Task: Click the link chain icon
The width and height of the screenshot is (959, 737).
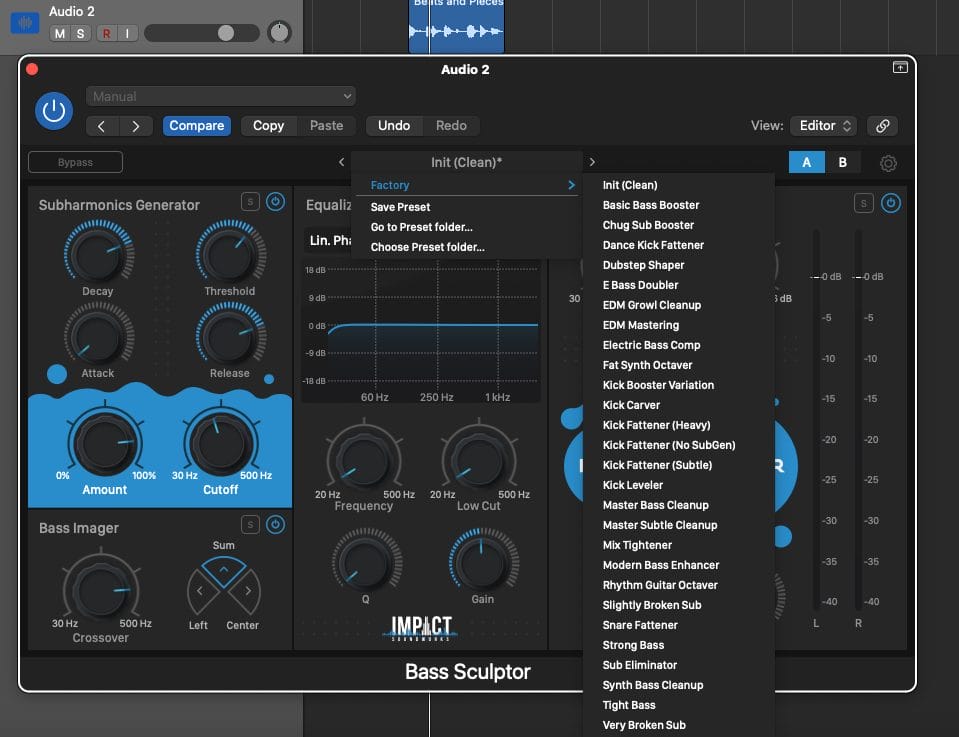Action: [882, 126]
